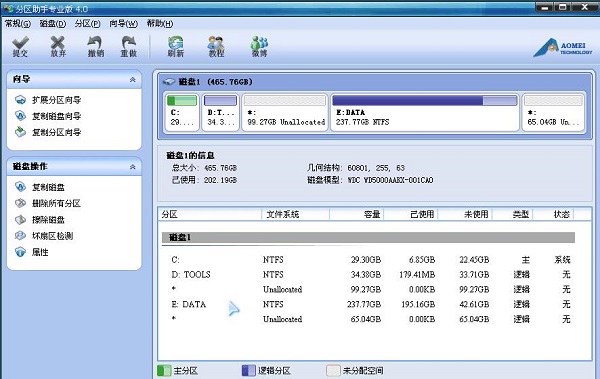The height and width of the screenshot is (379, 600).
Task: Open the 磁盘(D) menu
Action: pyautogui.click(x=52, y=24)
